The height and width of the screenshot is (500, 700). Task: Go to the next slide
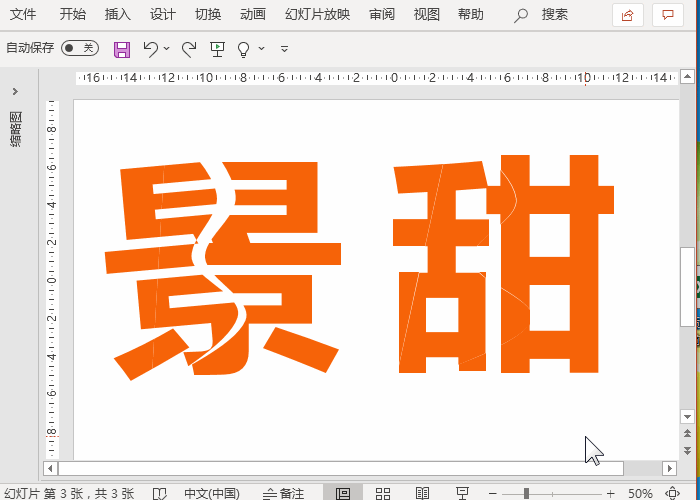tap(688, 451)
